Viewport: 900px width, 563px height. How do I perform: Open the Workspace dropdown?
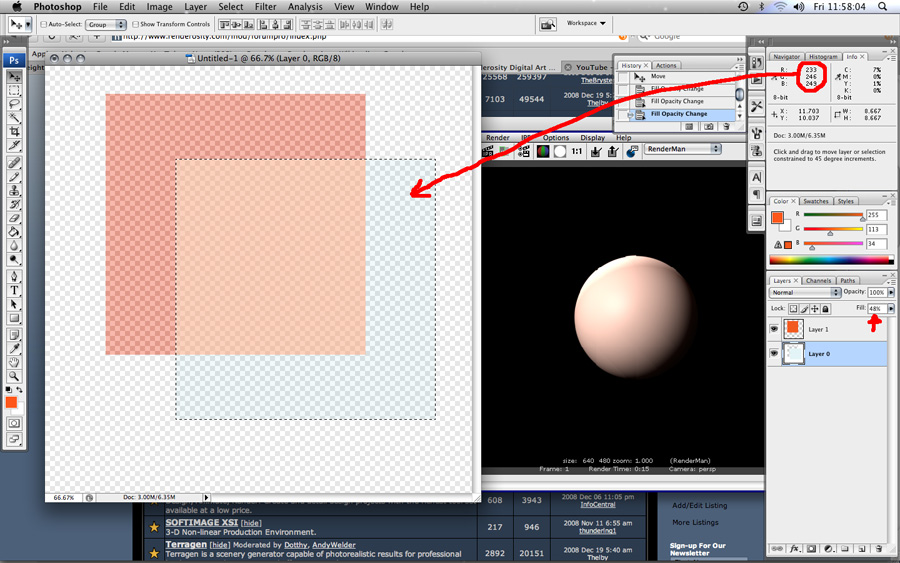[x=586, y=23]
